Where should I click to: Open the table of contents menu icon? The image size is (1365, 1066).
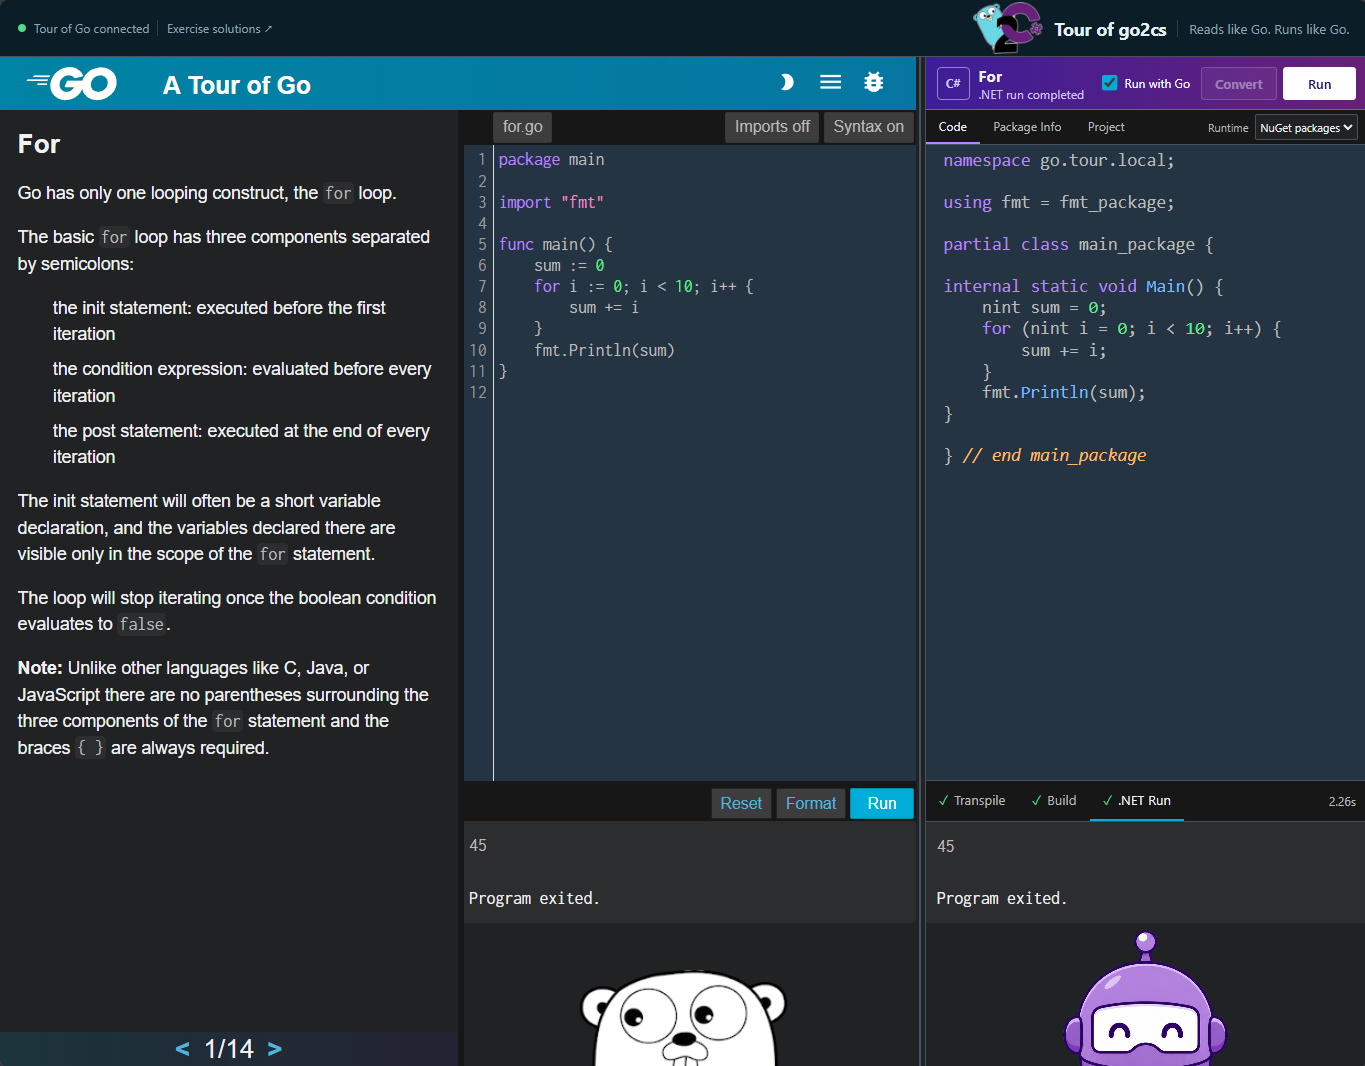coord(830,82)
